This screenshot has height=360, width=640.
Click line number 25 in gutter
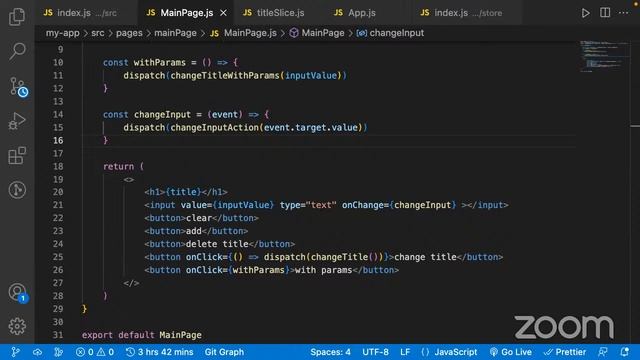coord(58,257)
